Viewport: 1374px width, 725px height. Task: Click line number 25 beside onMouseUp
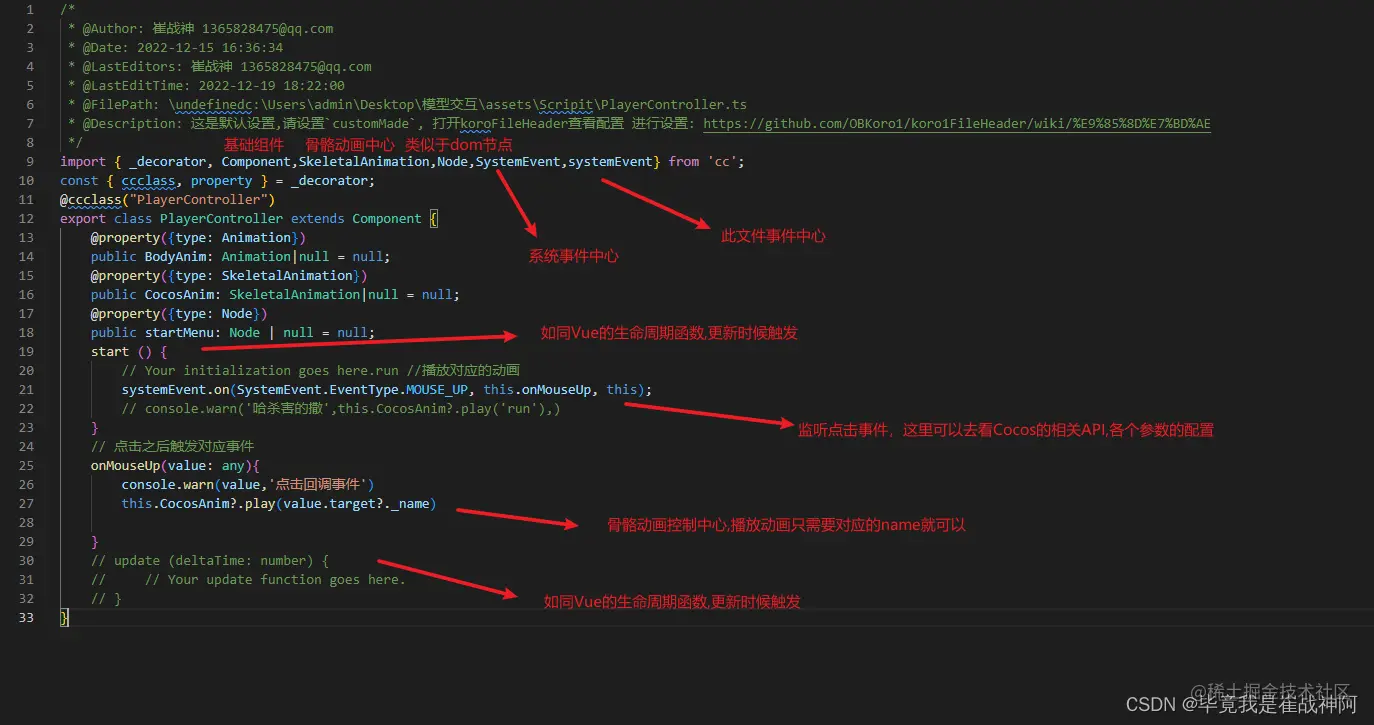[27, 466]
